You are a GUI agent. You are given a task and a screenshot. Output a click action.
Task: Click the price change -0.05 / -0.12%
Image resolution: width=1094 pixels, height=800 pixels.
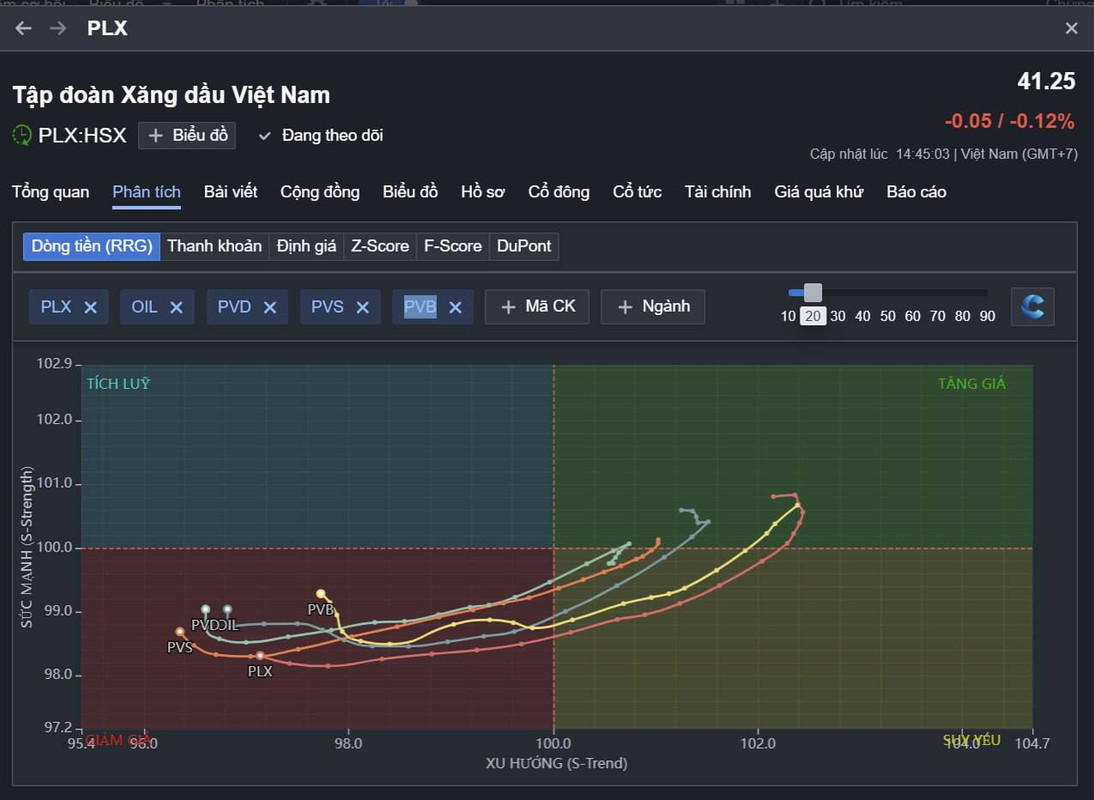1010,121
